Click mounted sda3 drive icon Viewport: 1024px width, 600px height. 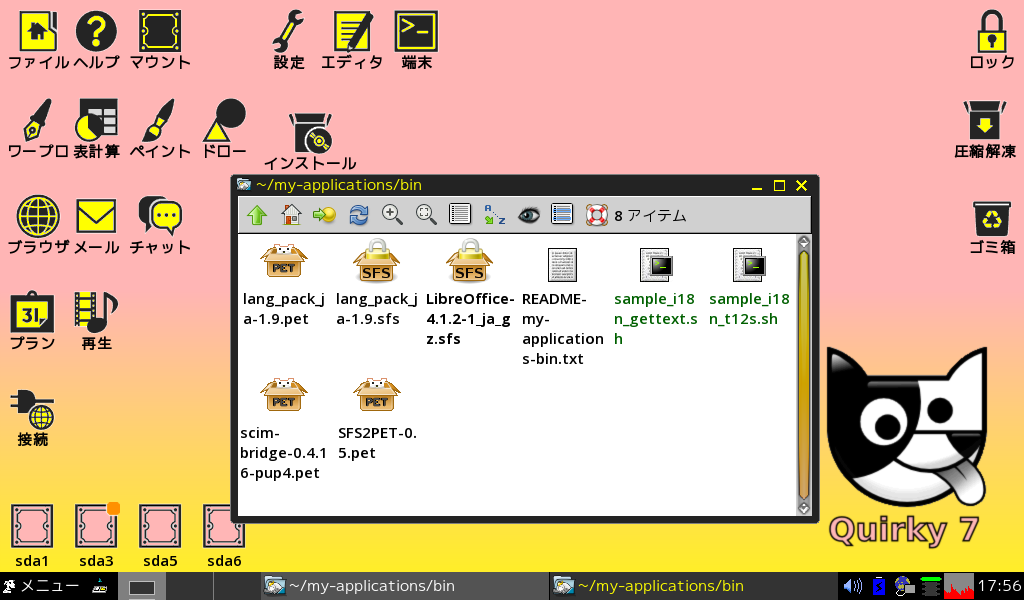[96, 535]
